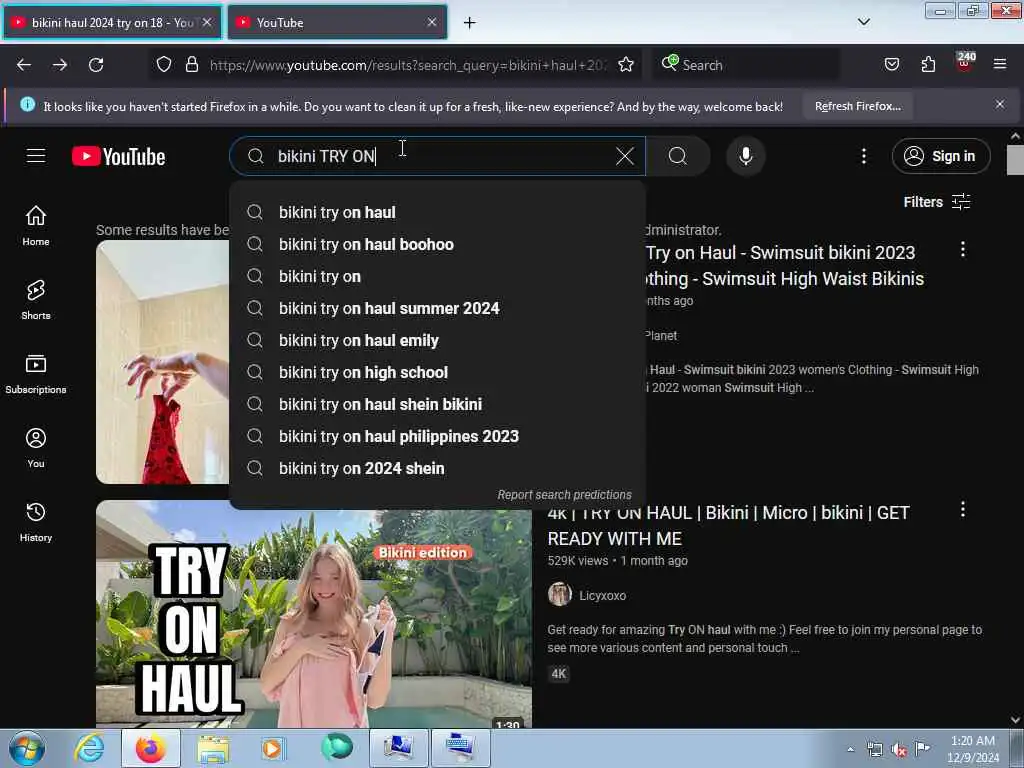Open the YouTube guide hamburger menu
This screenshot has width=1024, height=768.
[x=36, y=156]
